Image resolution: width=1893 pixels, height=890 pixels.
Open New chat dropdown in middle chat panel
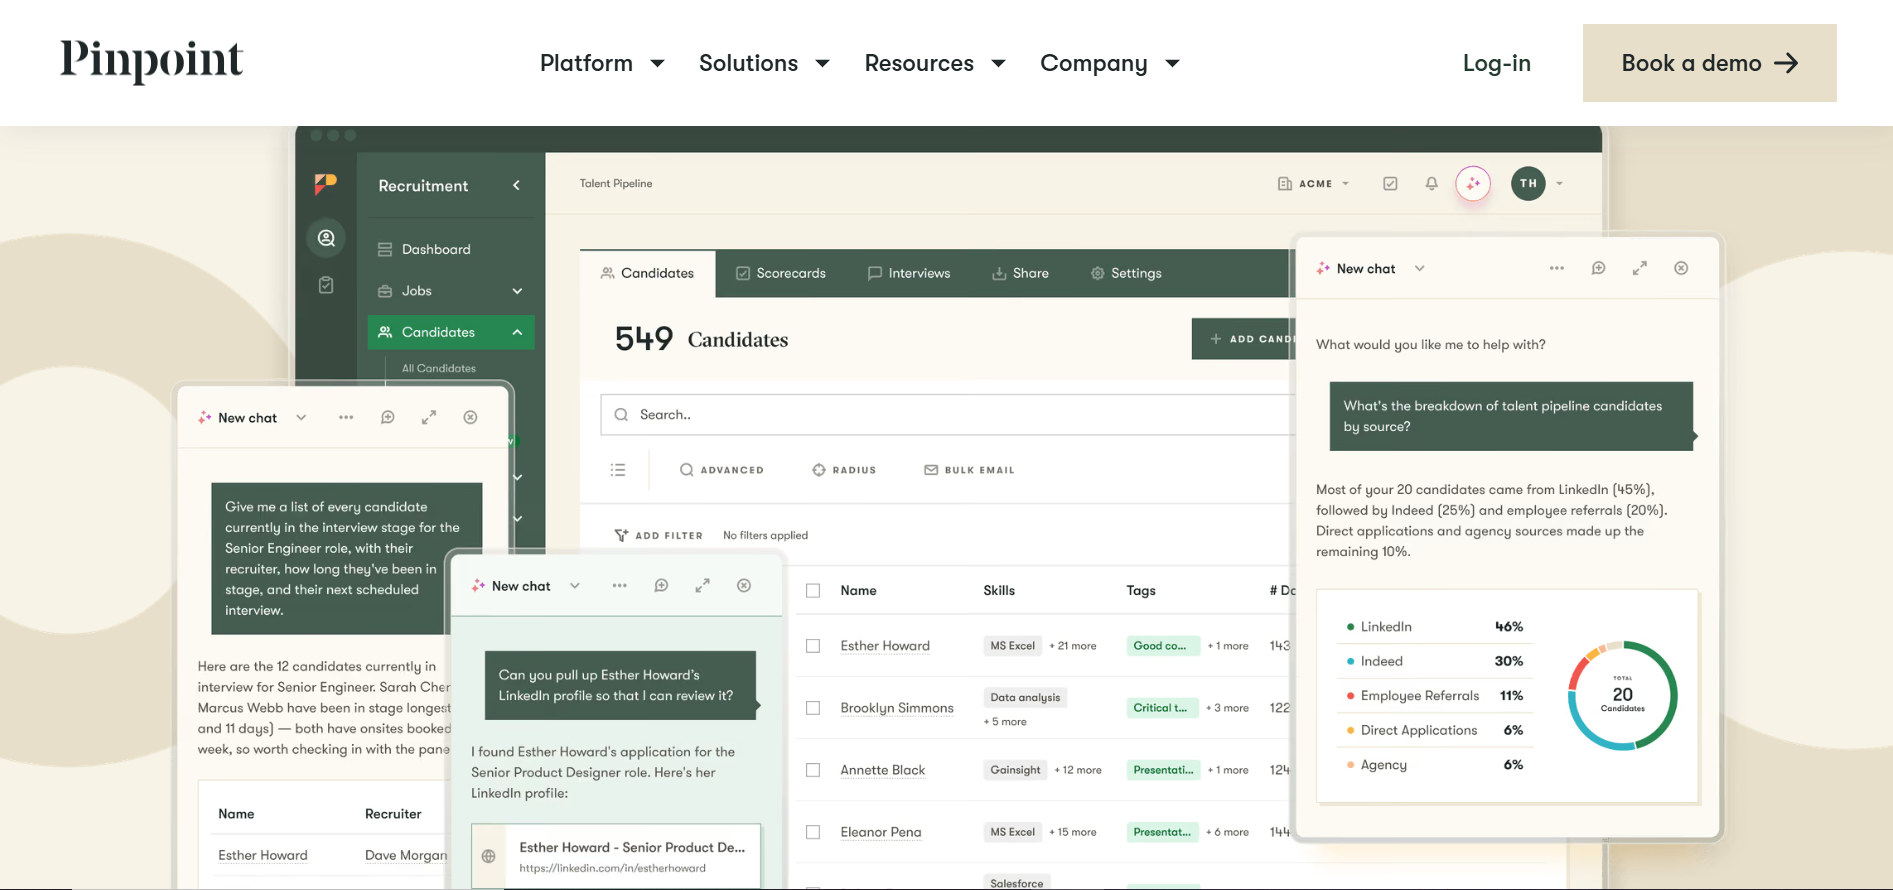coord(575,586)
